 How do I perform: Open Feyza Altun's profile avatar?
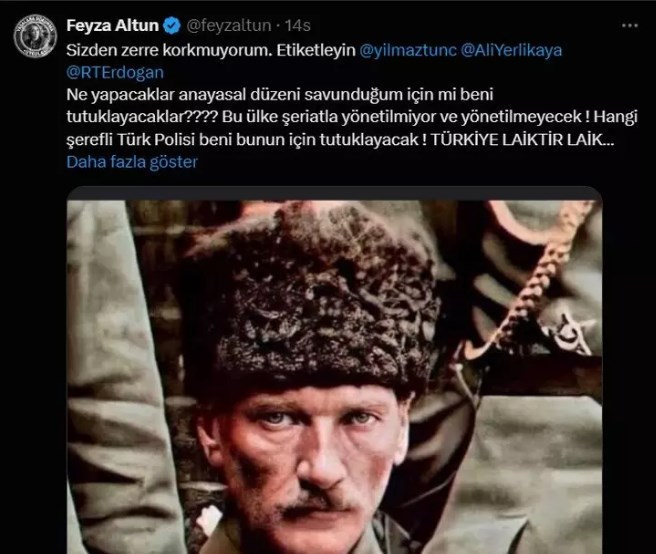(x=35, y=36)
